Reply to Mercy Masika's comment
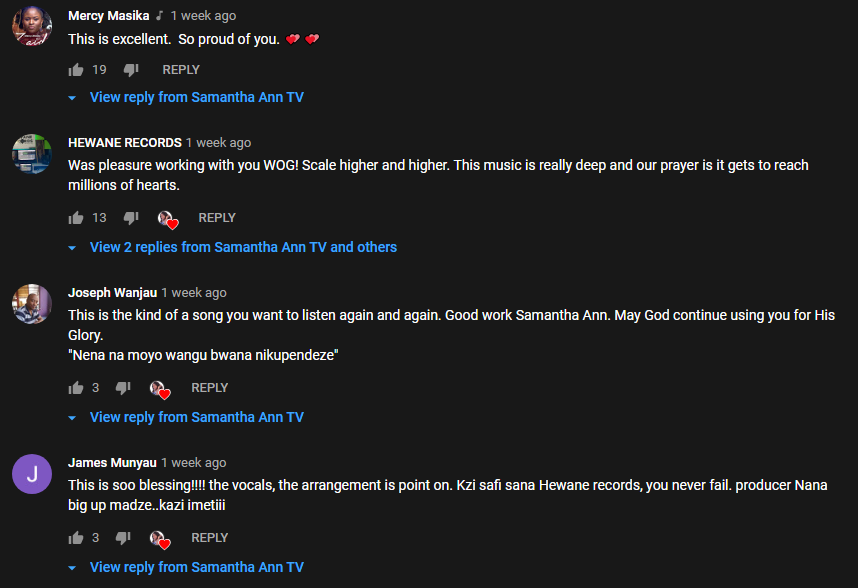The height and width of the screenshot is (588, 858). pos(181,70)
